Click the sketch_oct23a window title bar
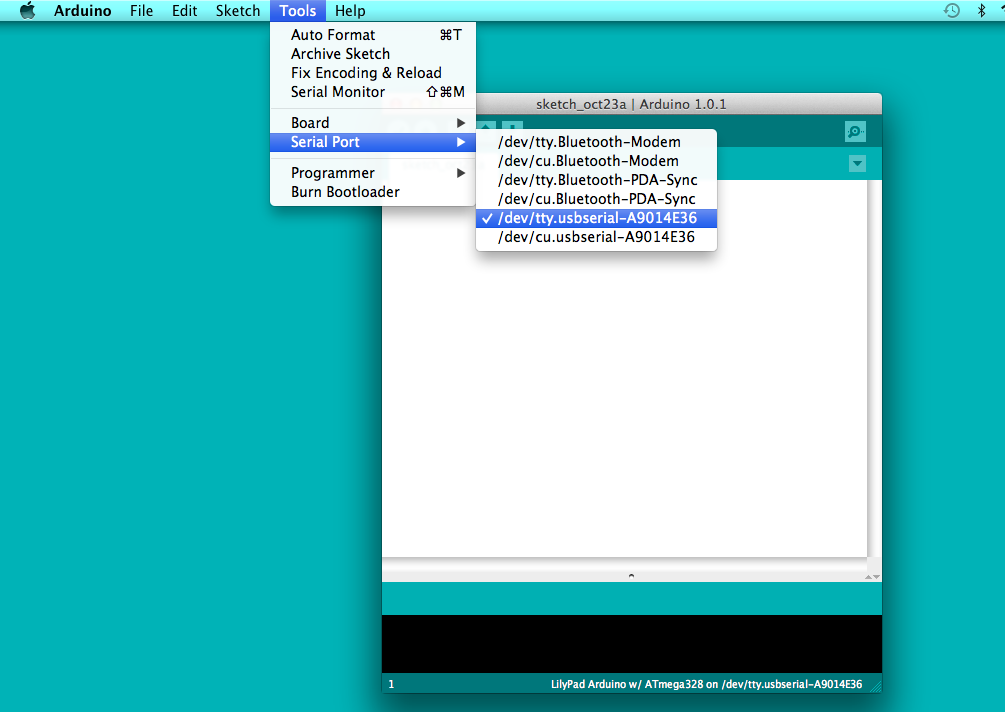The image size is (1005, 712). coord(631,104)
